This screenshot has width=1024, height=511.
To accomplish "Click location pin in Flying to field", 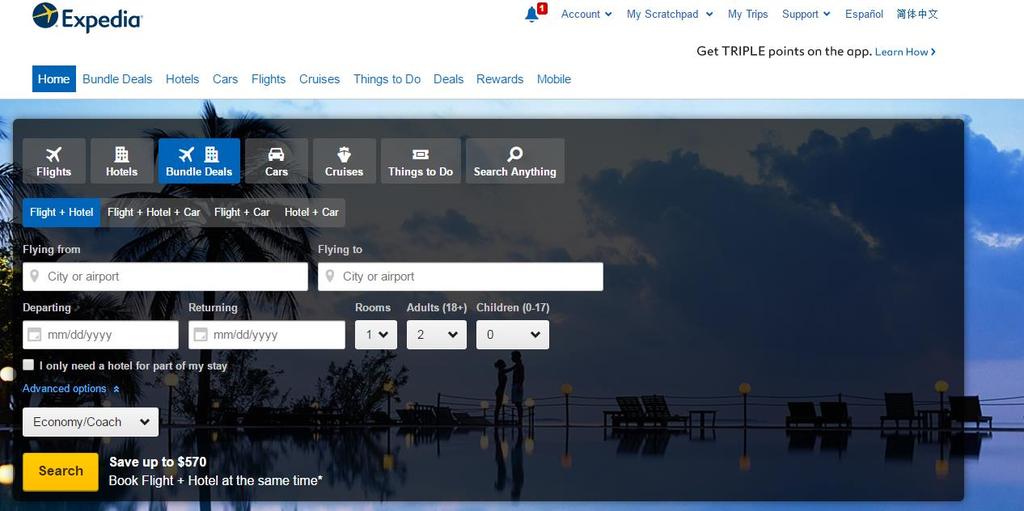I will [x=330, y=276].
